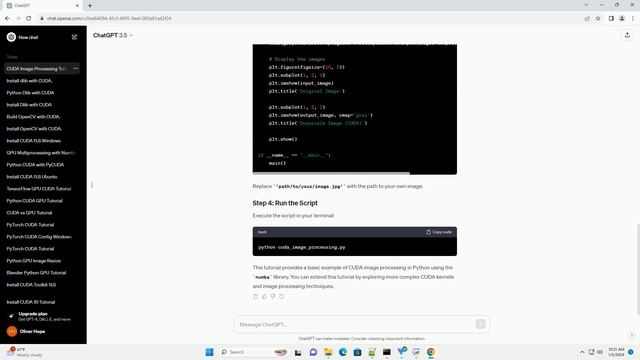The image size is (640, 360).
Task: Click the browser address bar
Action: [x=310, y=18]
